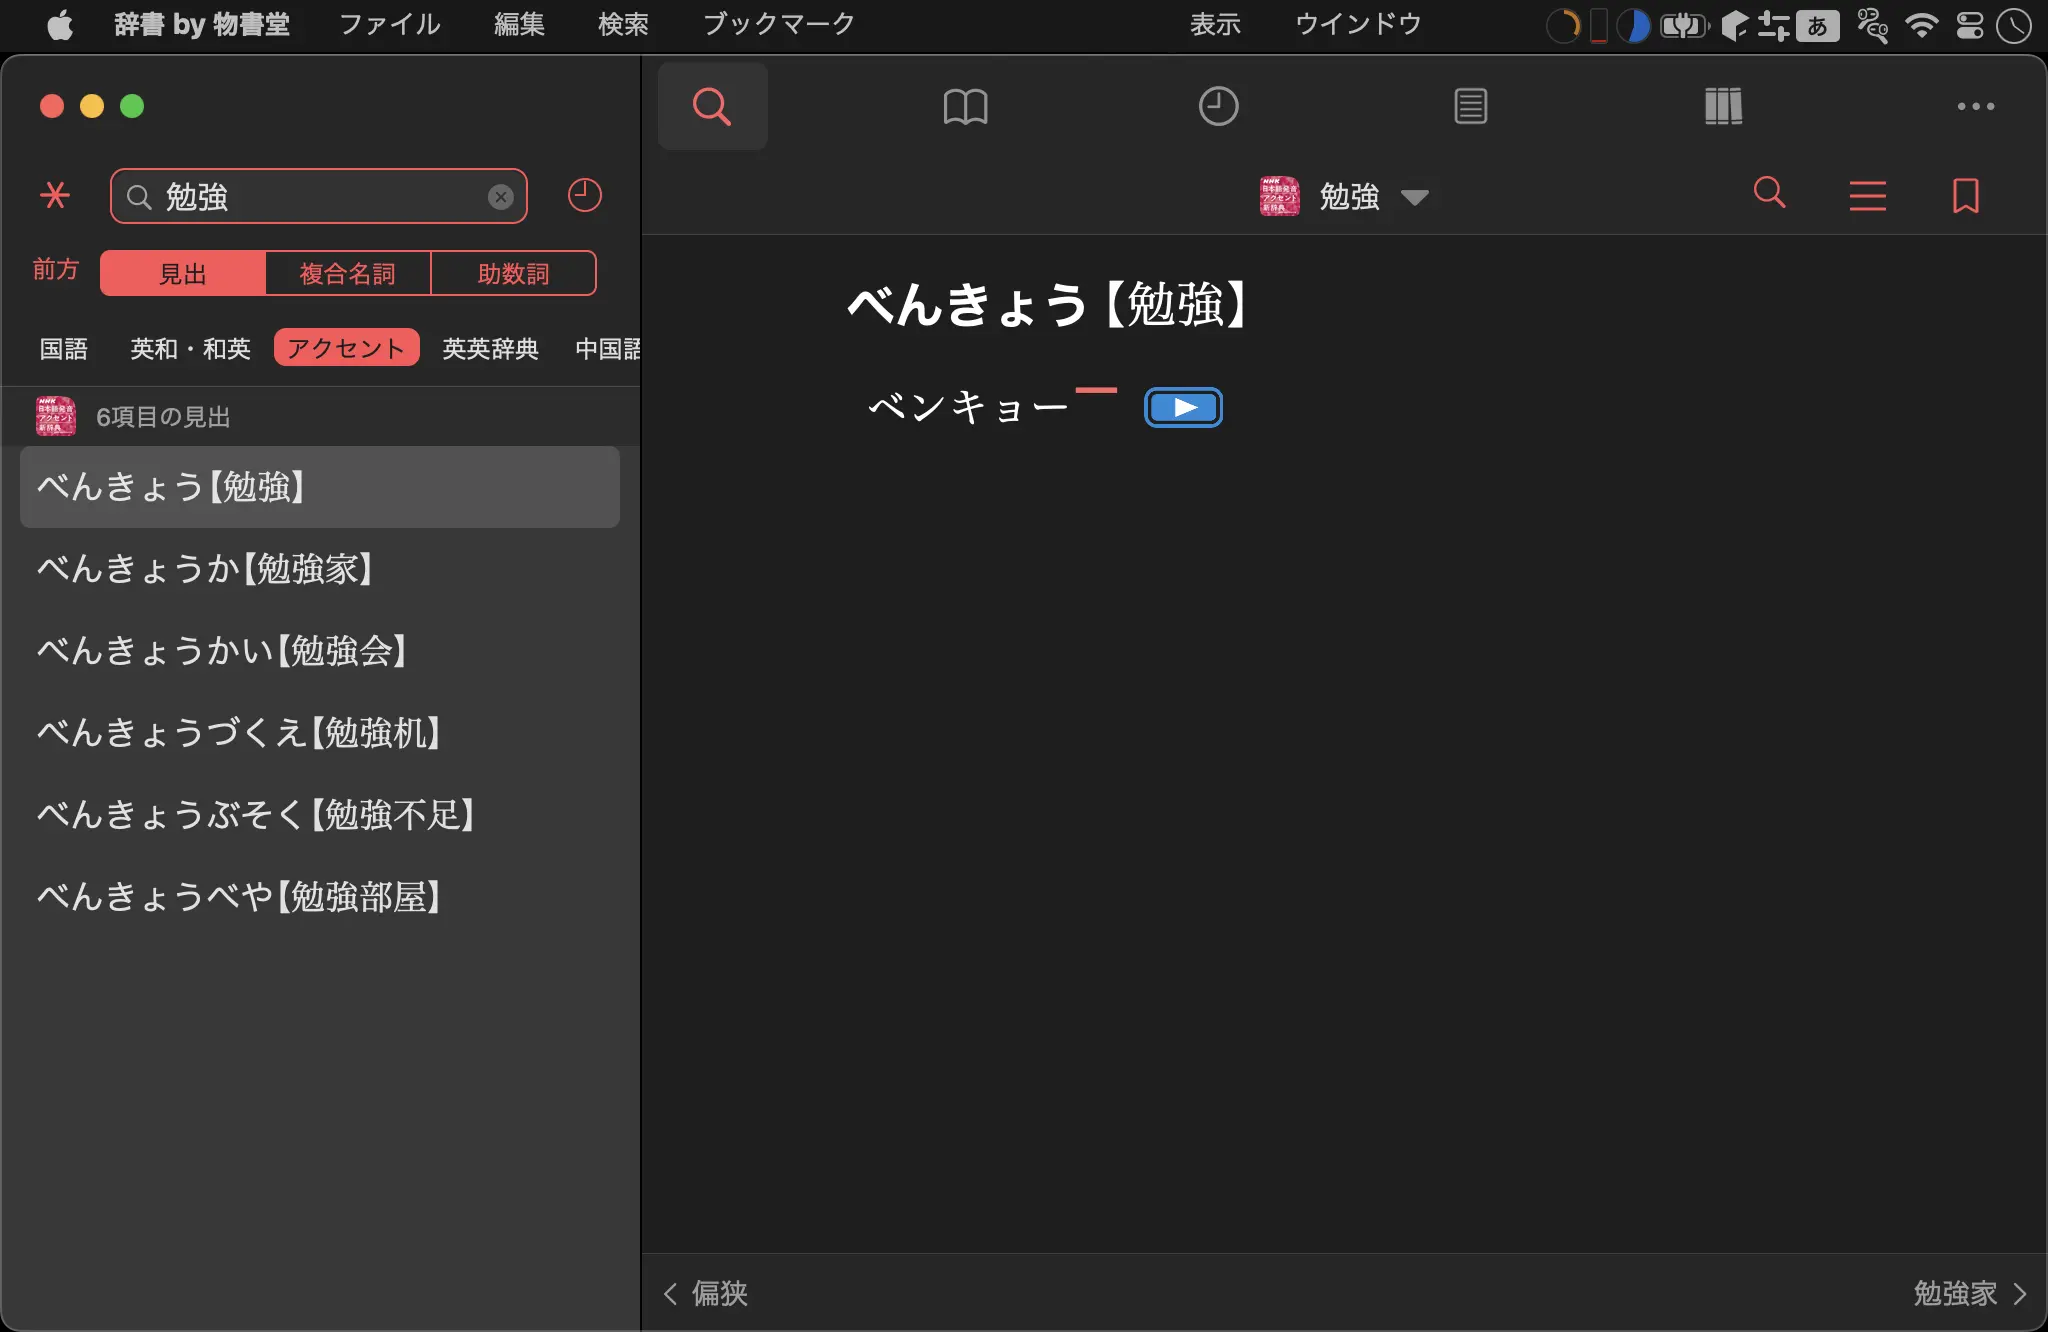2048x1332 pixels.
Task: Select result べんきょうべや【勉強部屋】
Action: click(320, 897)
